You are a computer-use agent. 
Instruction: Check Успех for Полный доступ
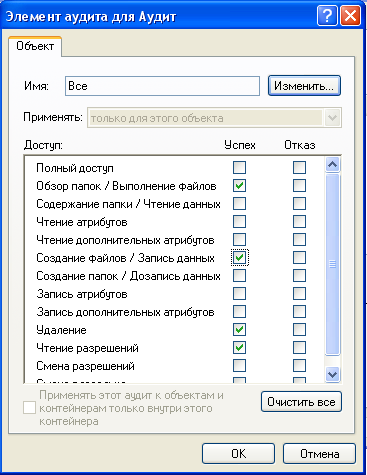coord(239,167)
